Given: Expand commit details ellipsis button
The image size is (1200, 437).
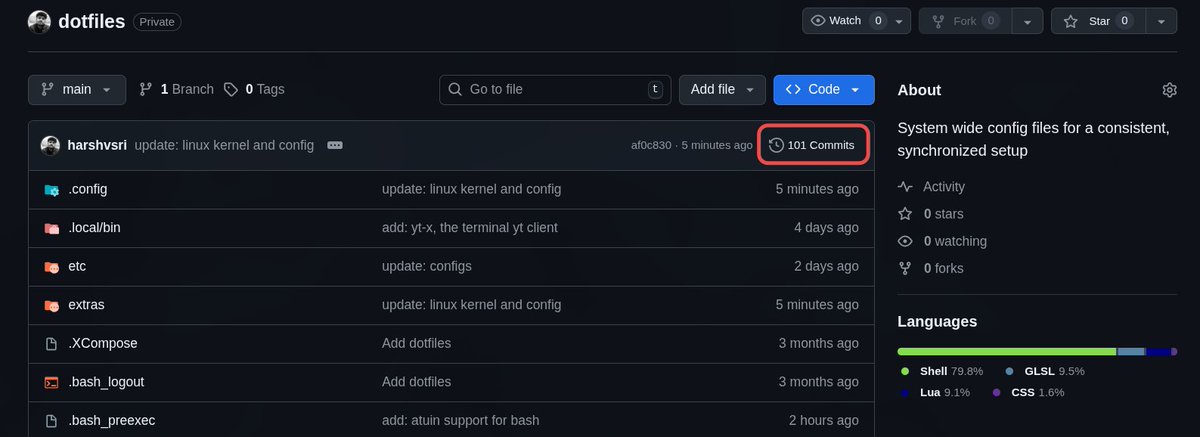Looking at the screenshot, I should click(335, 145).
